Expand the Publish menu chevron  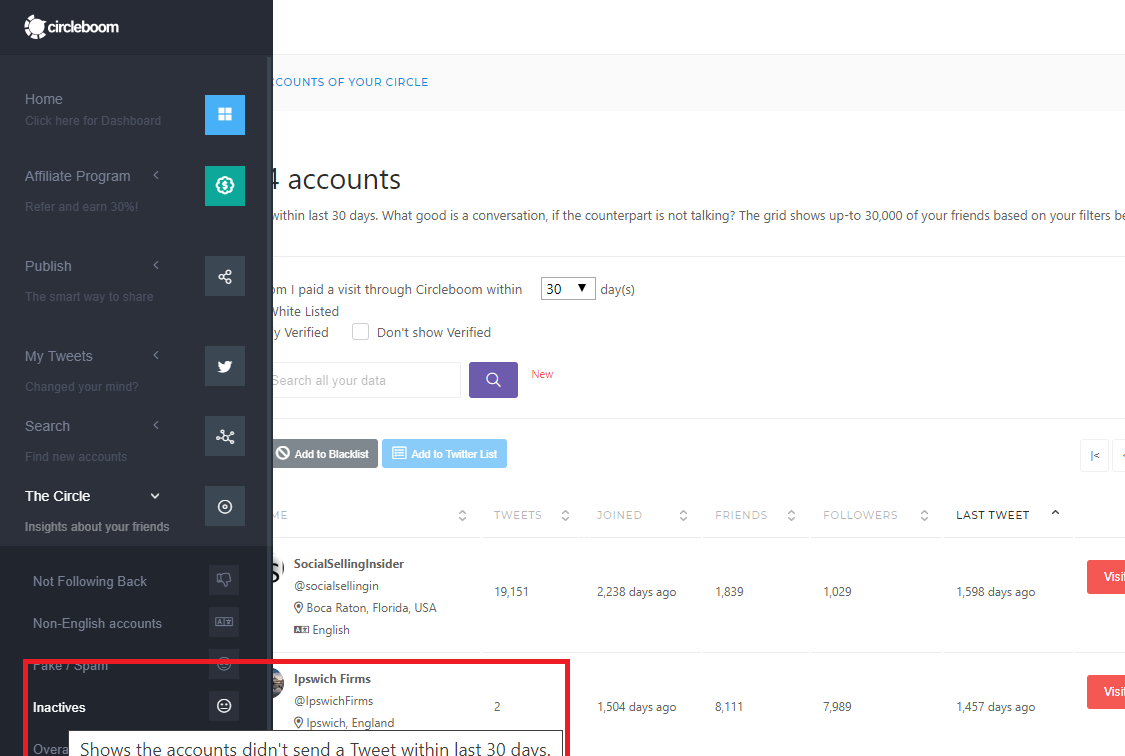tap(156, 265)
